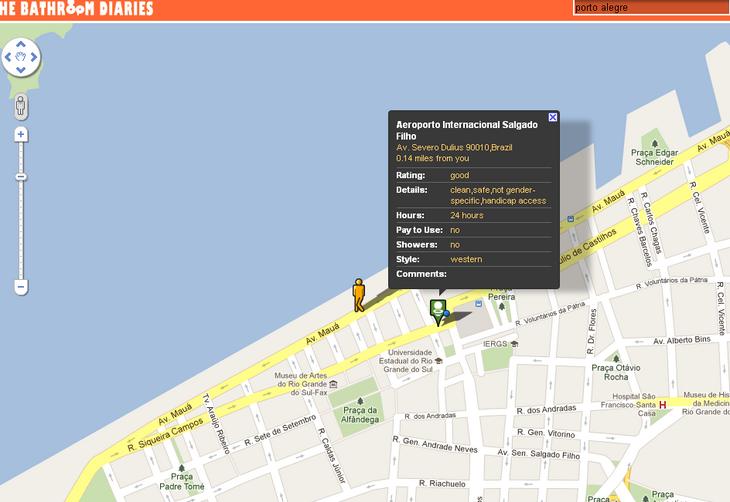Pan the map up with the top arrow
This screenshot has width=730, height=502.
(21, 45)
